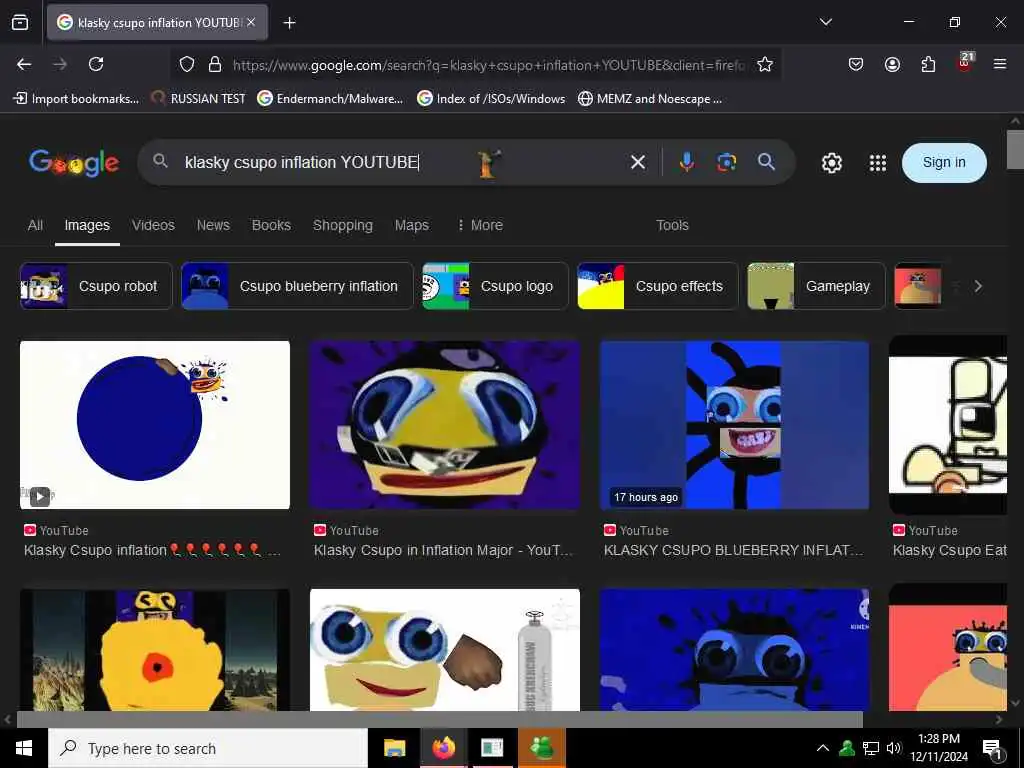1024x768 pixels.
Task: Select the Csupo blueberry inflation chip
Action: [x=297, y=286]
